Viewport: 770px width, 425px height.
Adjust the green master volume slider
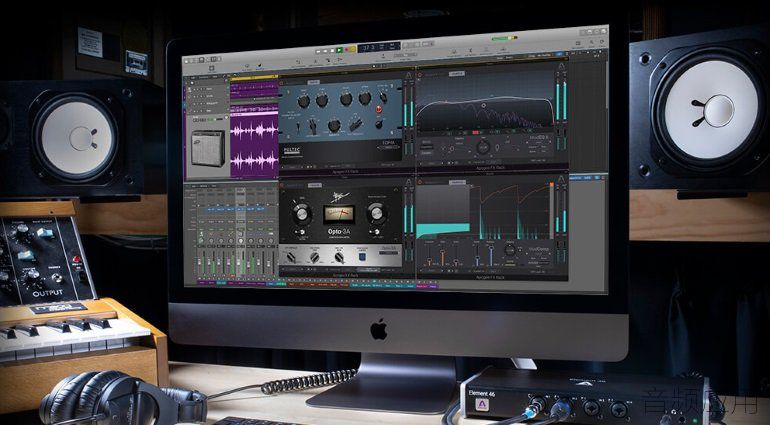pos(504,38)
